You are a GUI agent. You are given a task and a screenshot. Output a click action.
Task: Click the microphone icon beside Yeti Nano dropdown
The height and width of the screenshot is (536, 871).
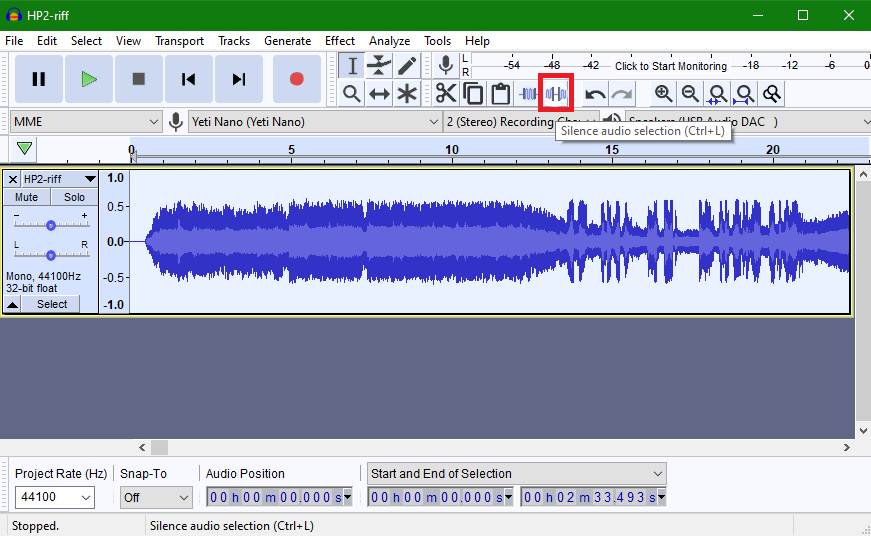tap(176, 122)
